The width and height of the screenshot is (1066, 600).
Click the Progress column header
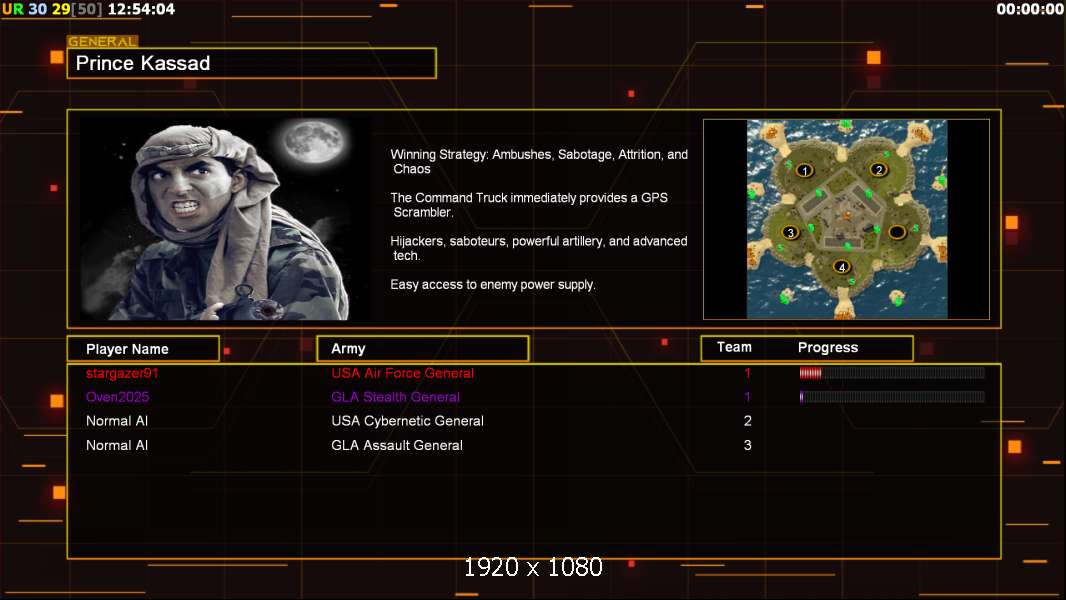coord(827,347)
